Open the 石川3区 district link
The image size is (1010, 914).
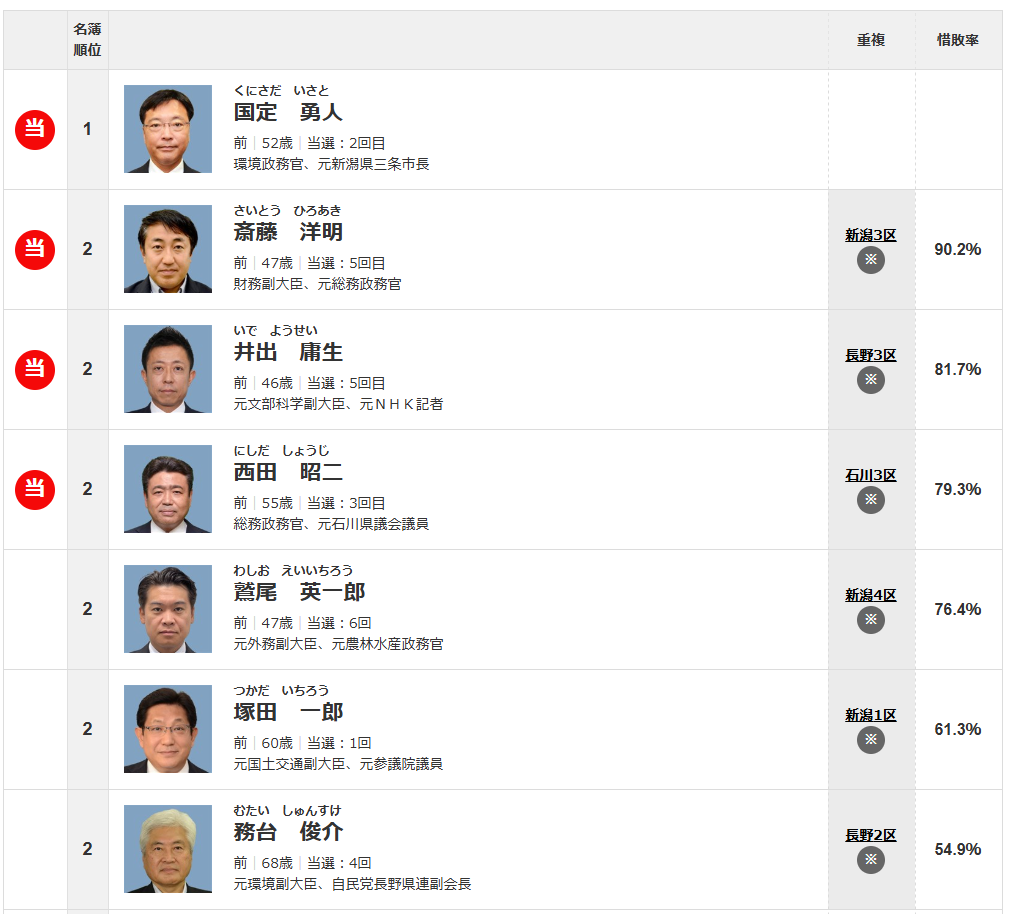click(870, 475)
